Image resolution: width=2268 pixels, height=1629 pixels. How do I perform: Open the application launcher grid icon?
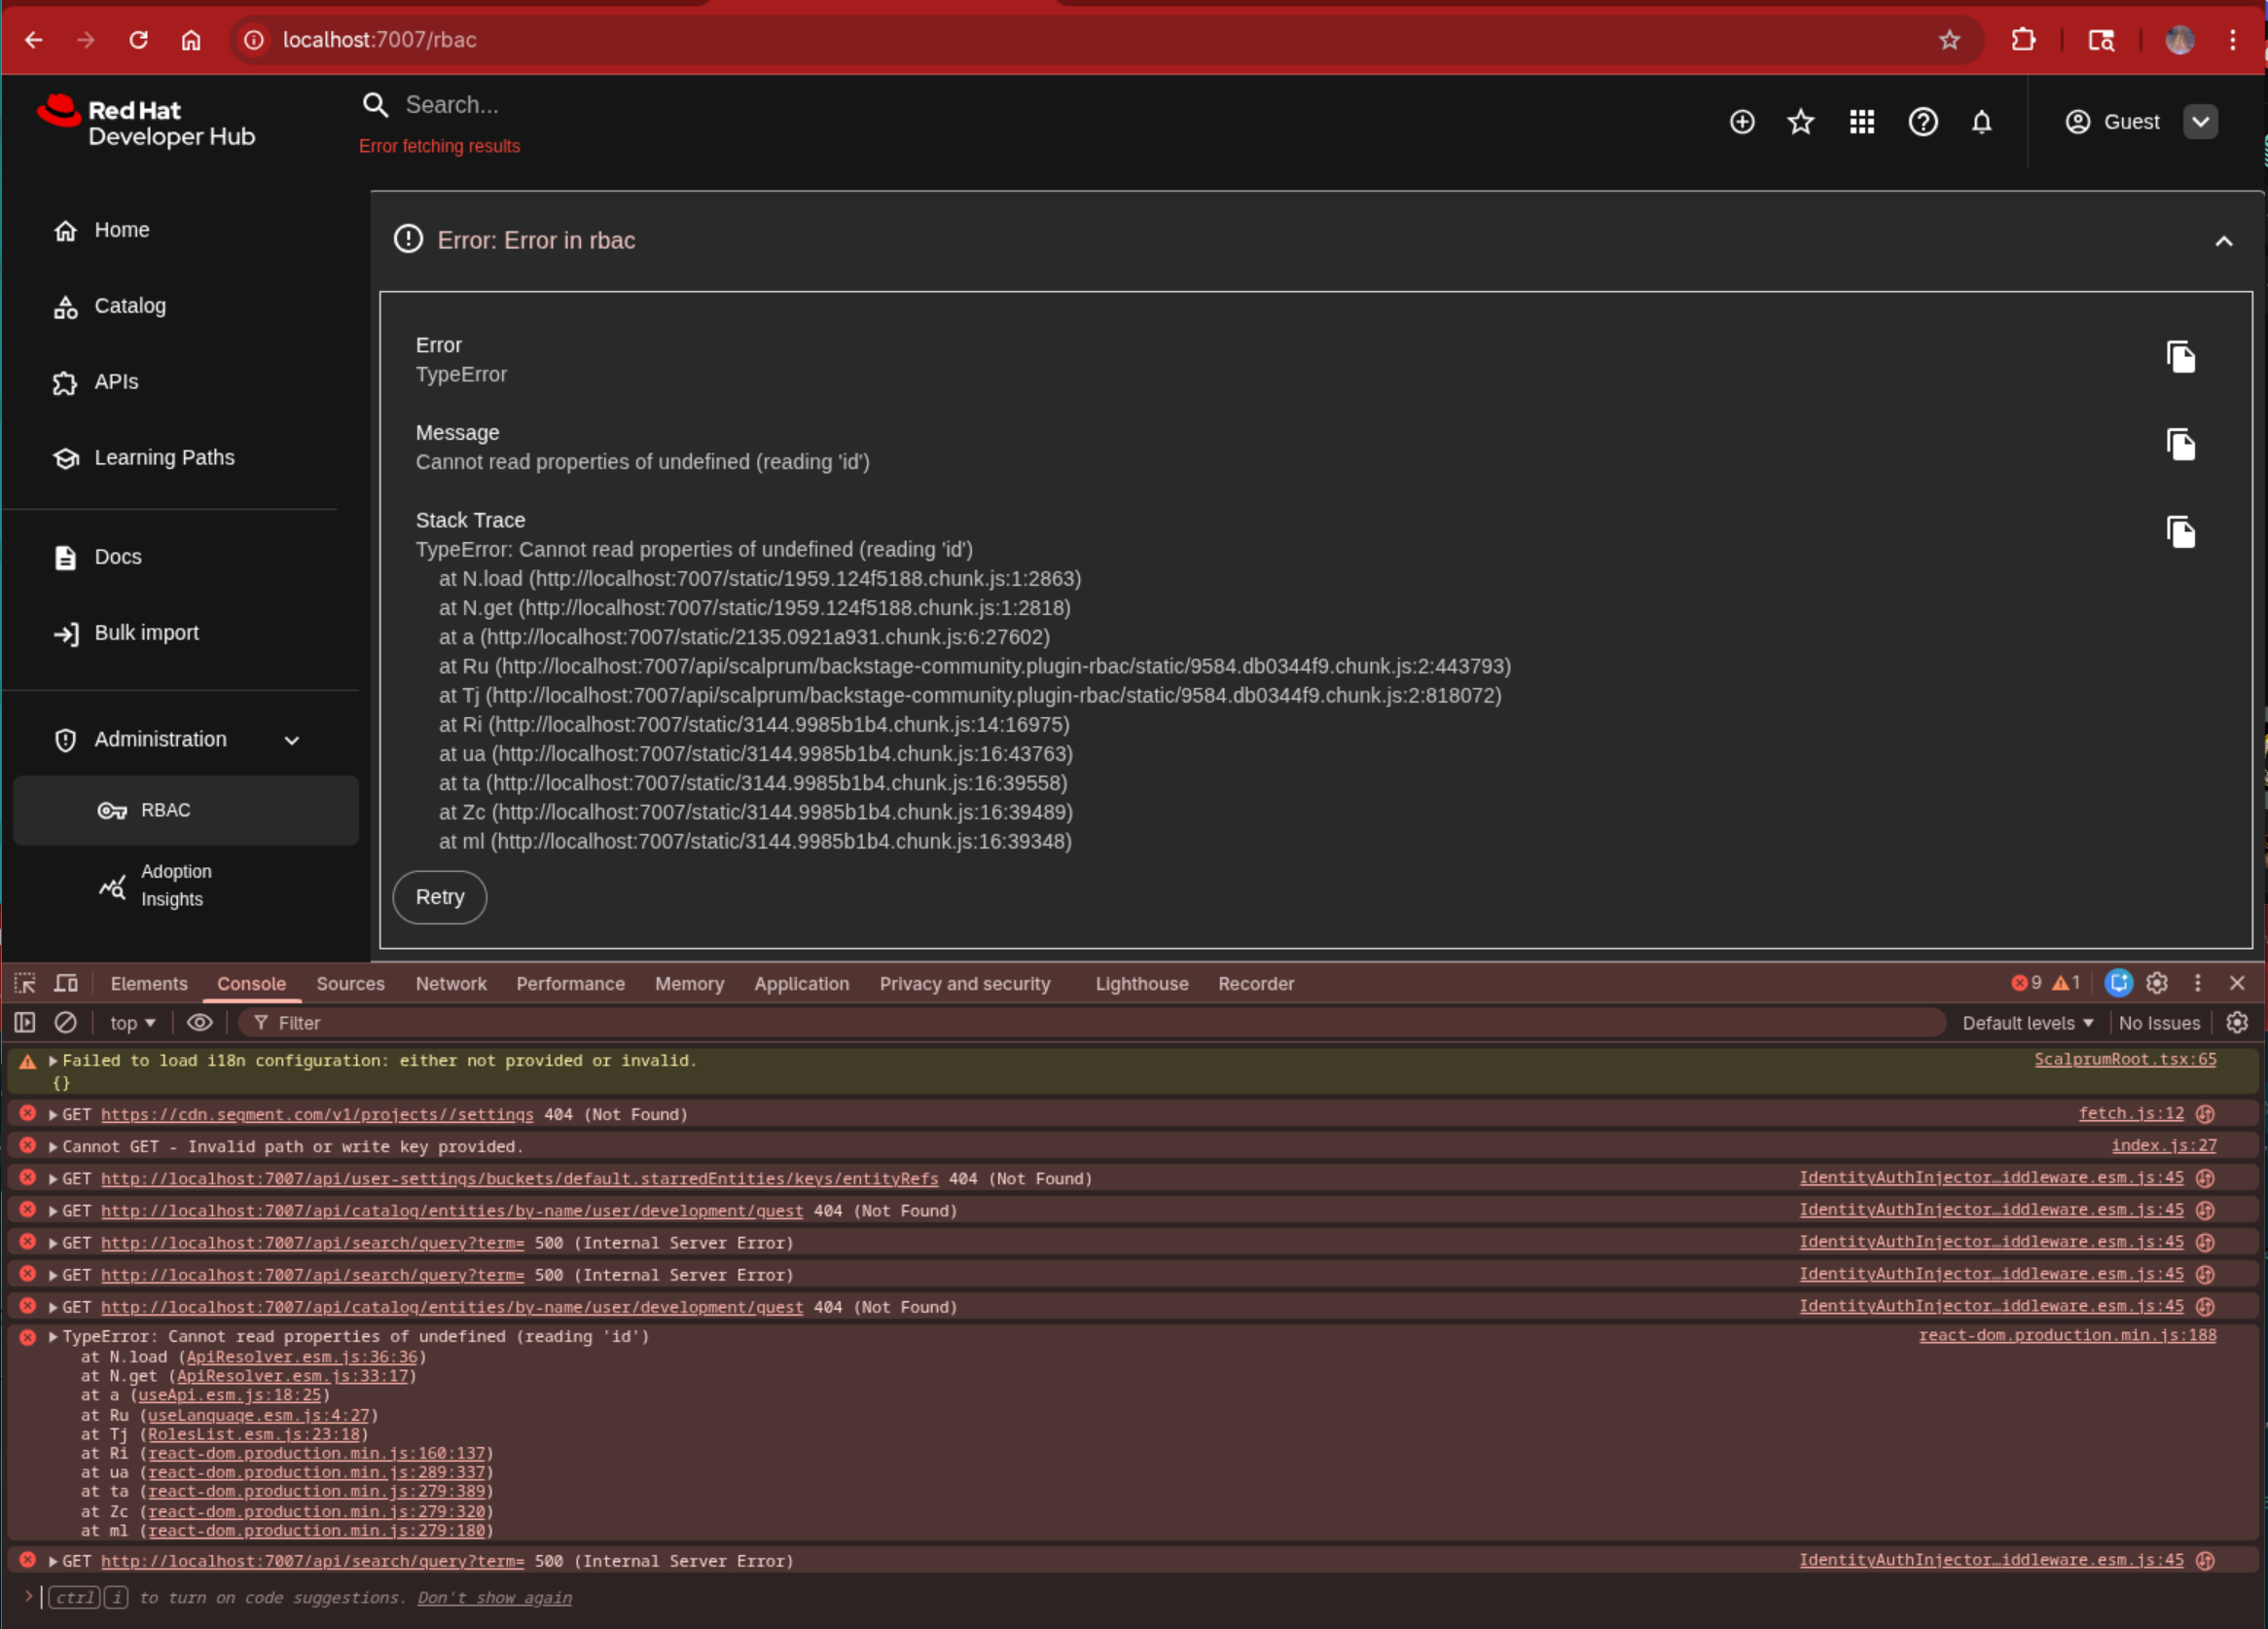click(x=1861, y=122)
